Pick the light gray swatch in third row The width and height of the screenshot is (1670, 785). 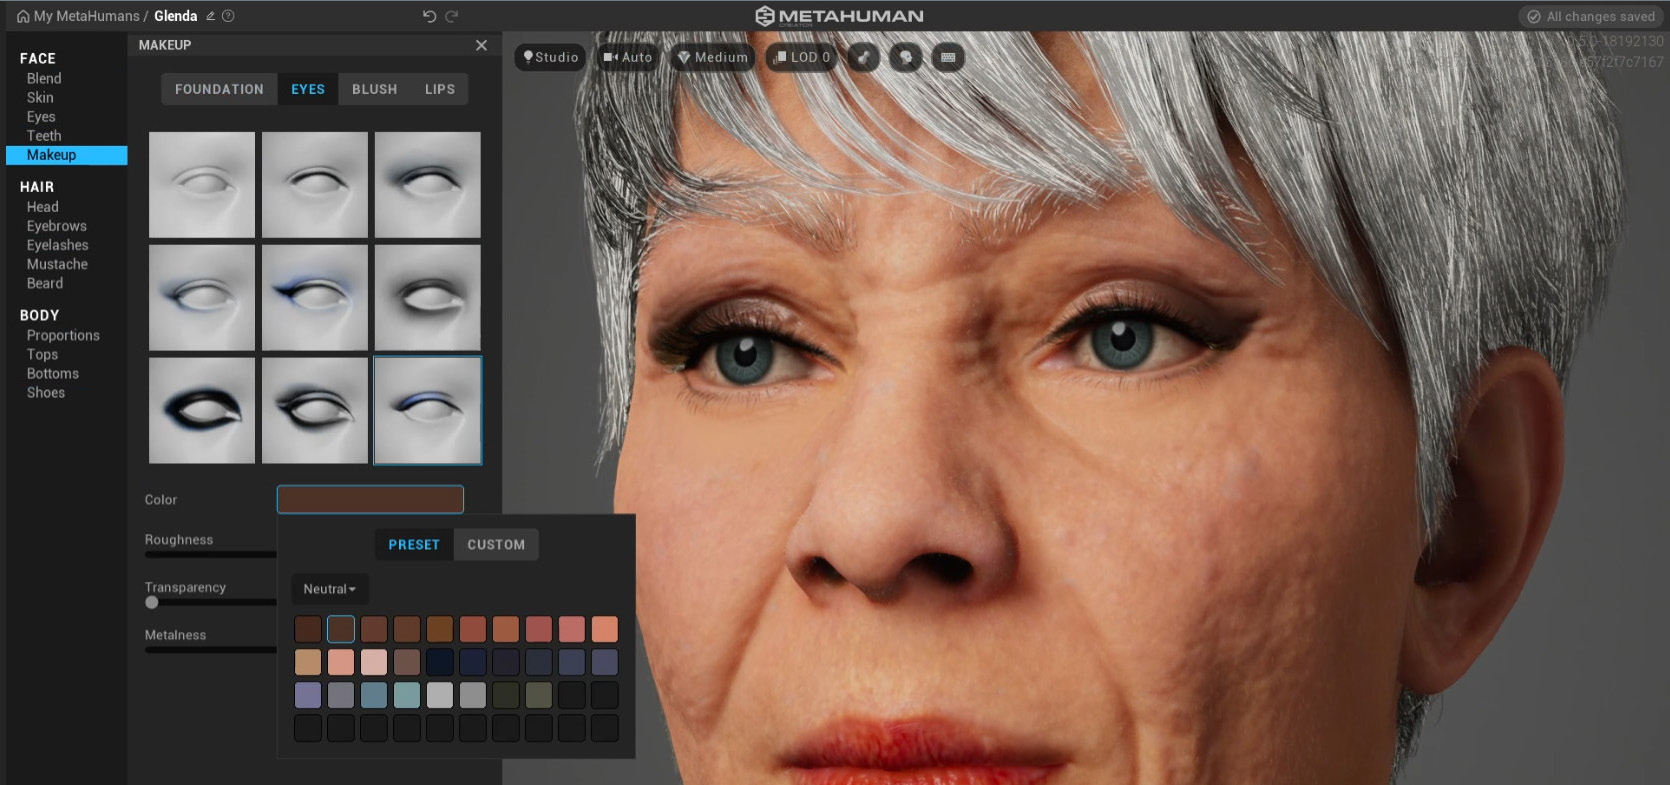pos(440,695)
